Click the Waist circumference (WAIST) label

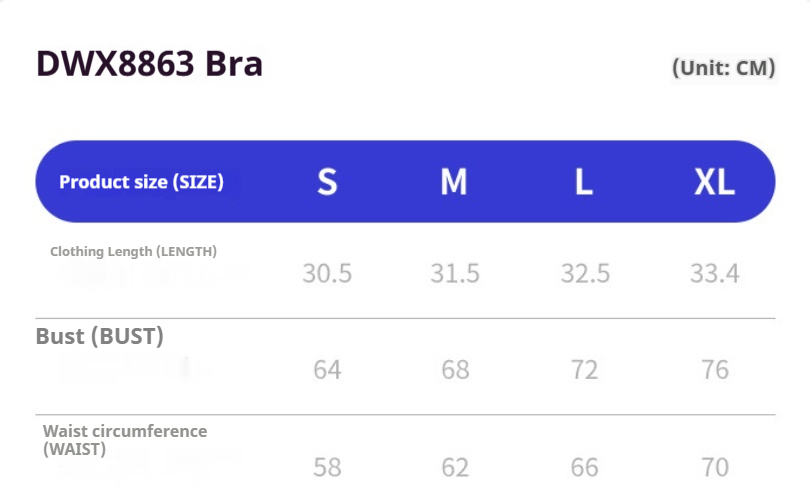pos(124,440)
